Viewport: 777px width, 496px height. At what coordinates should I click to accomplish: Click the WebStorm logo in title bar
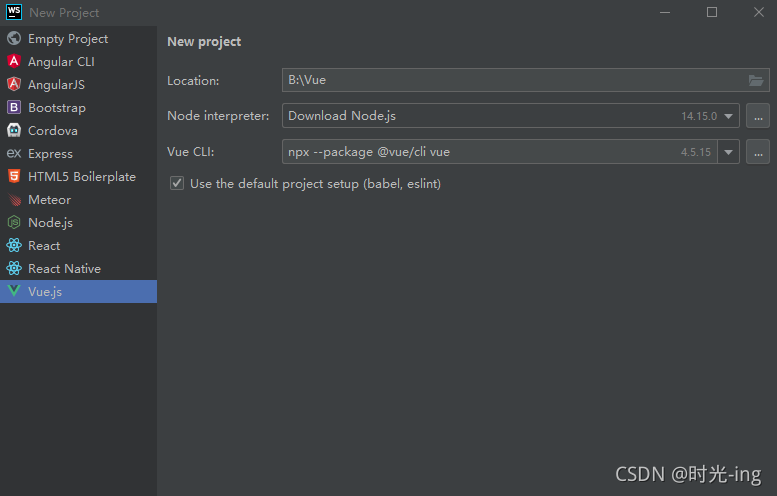pyautogui.click(x=14, y=12)
